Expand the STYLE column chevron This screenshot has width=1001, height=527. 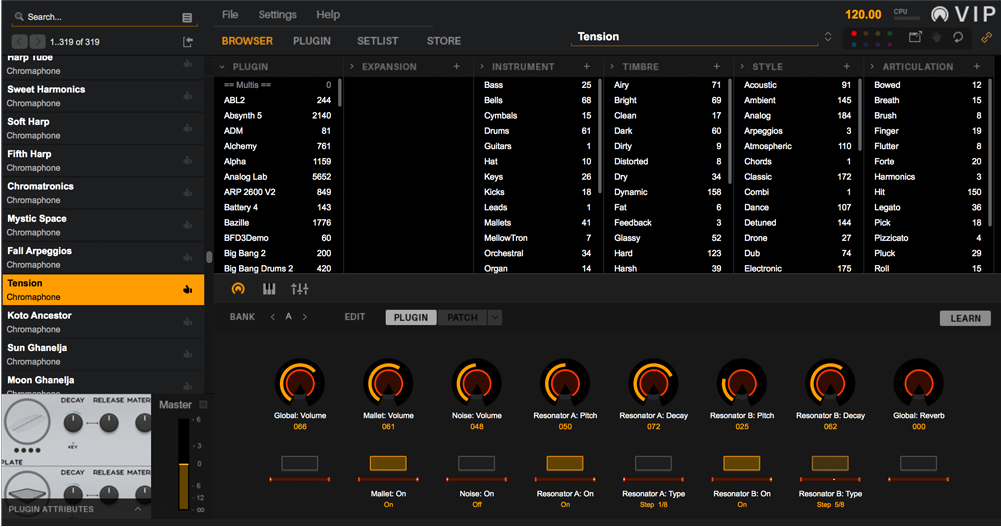(742, 66)
